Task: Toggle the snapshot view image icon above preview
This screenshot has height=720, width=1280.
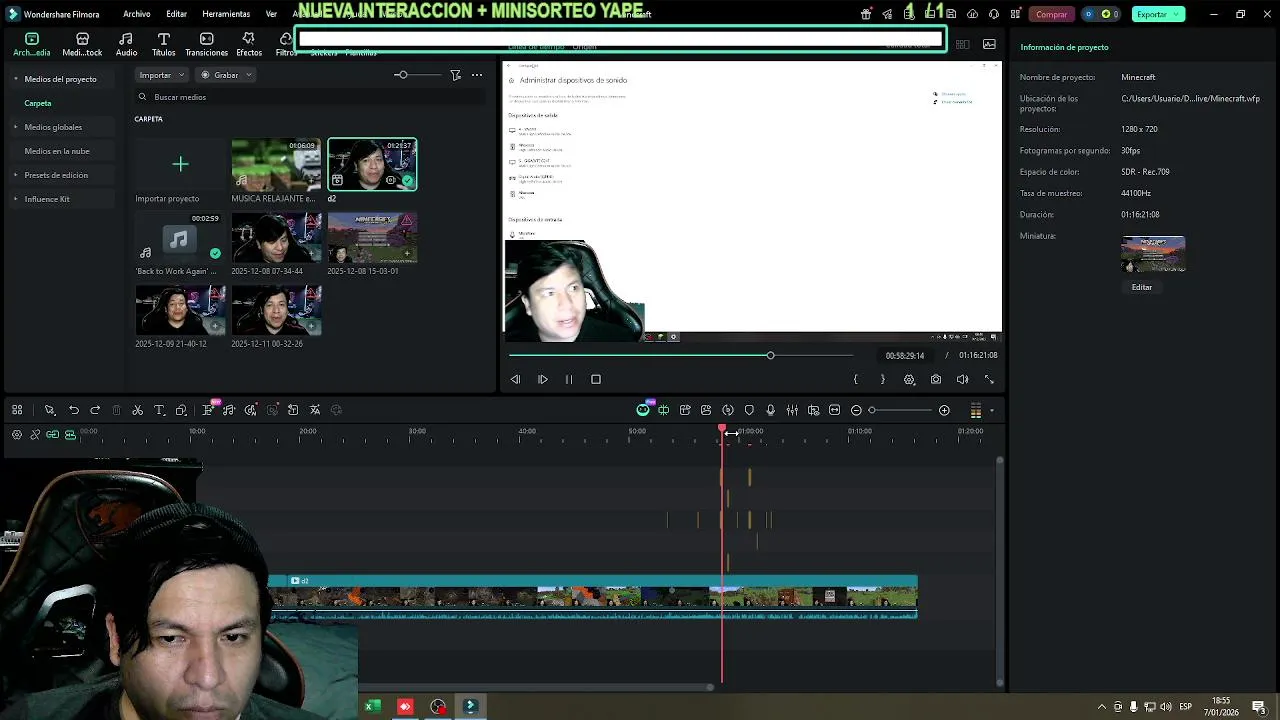Action: click(989, 44)
